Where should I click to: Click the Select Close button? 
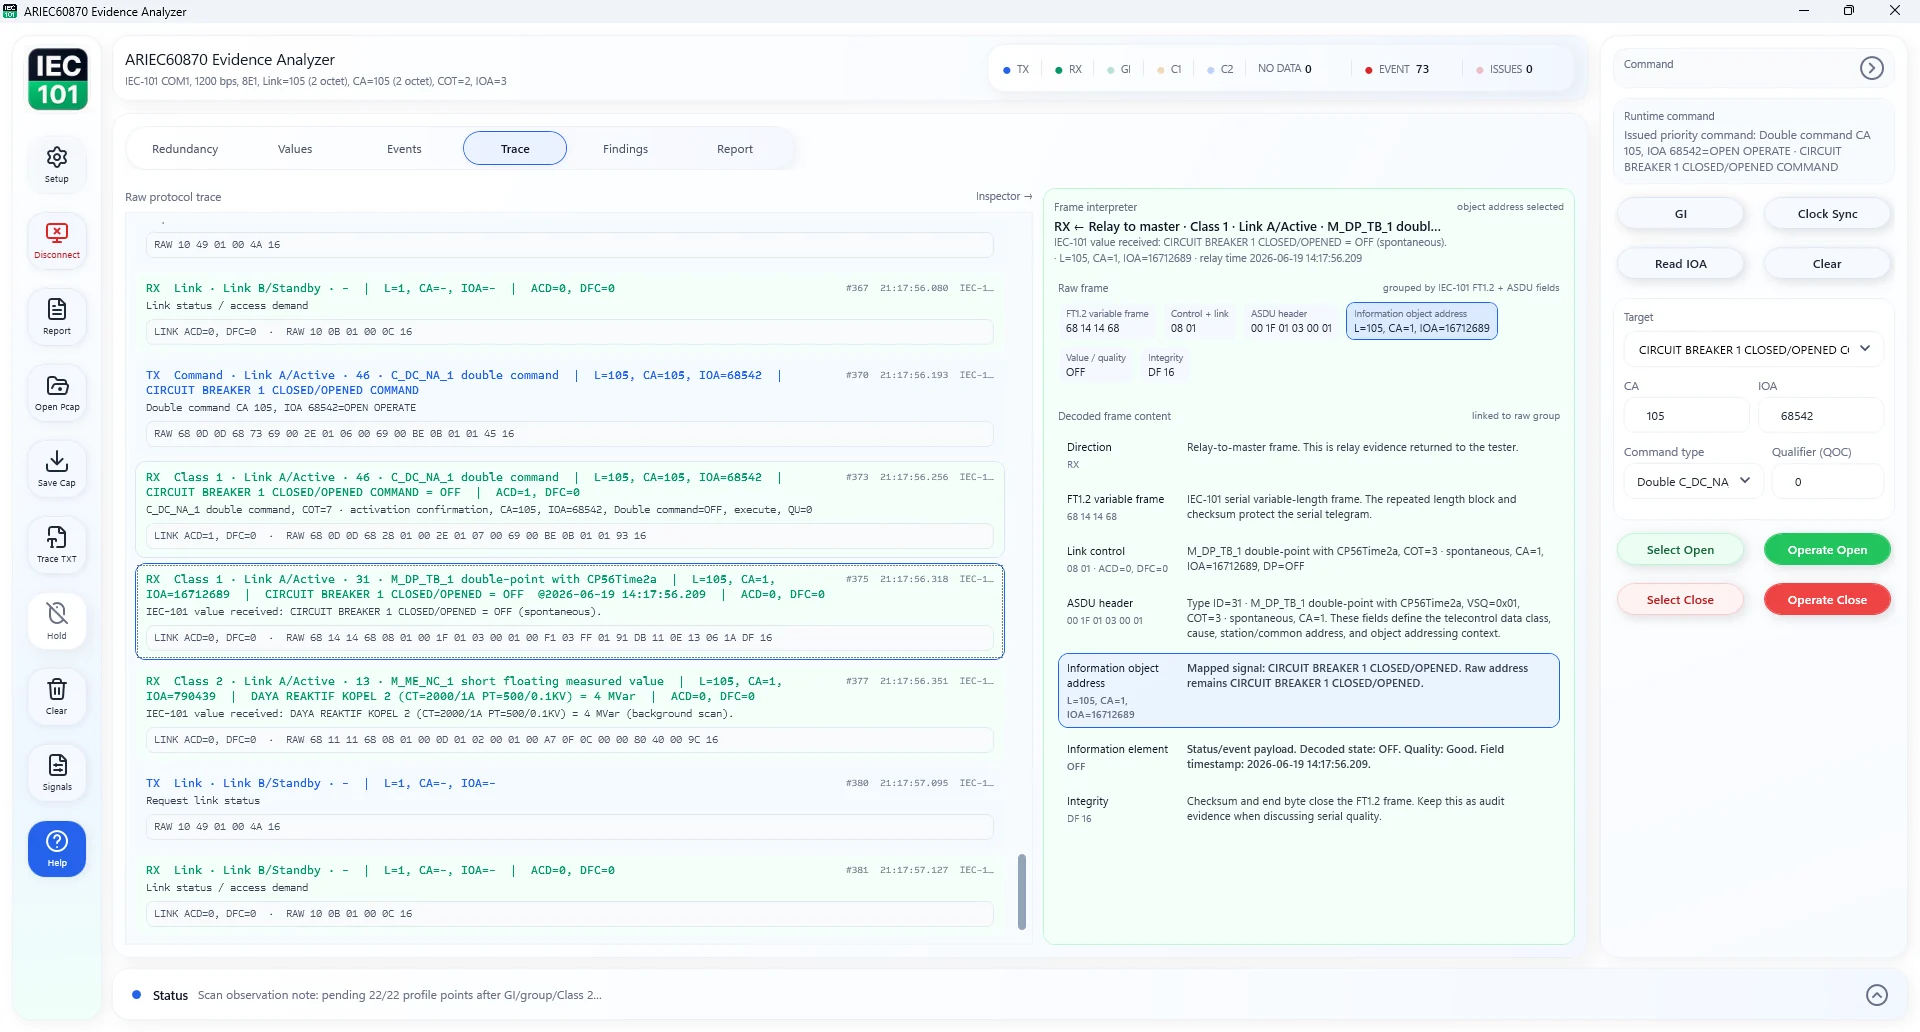pos(1680,600)
